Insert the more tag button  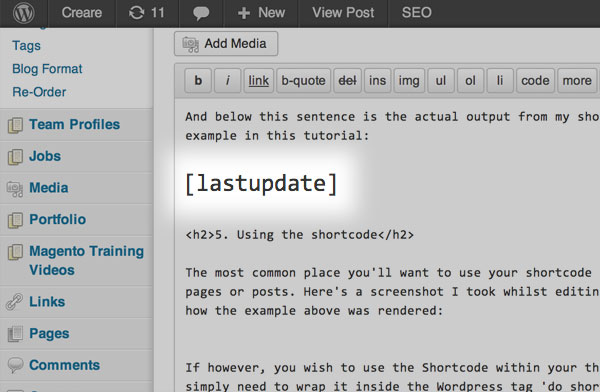pyautogui.click(x=577, y=81)
